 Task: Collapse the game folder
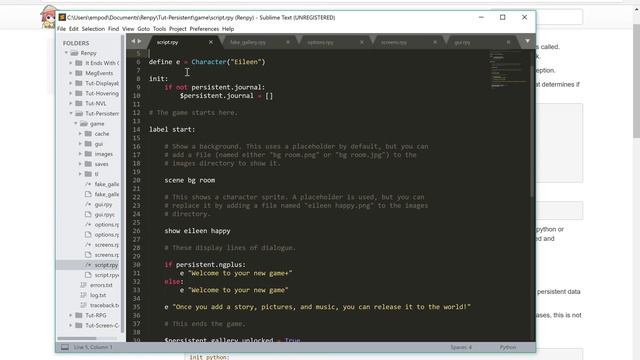point(76,124)
